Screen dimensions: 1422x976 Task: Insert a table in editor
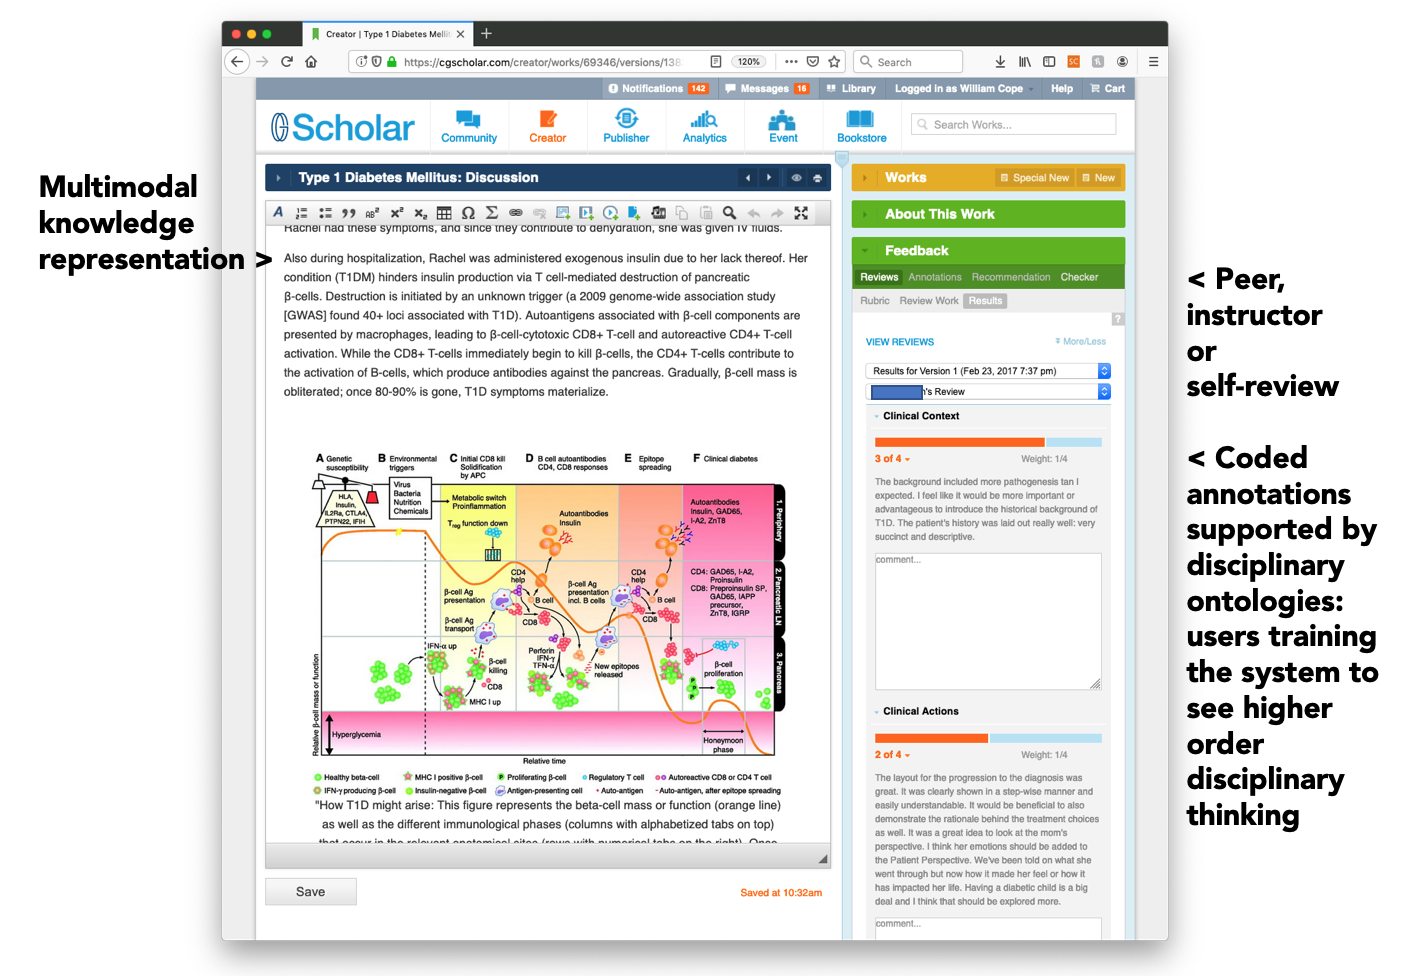444,213
